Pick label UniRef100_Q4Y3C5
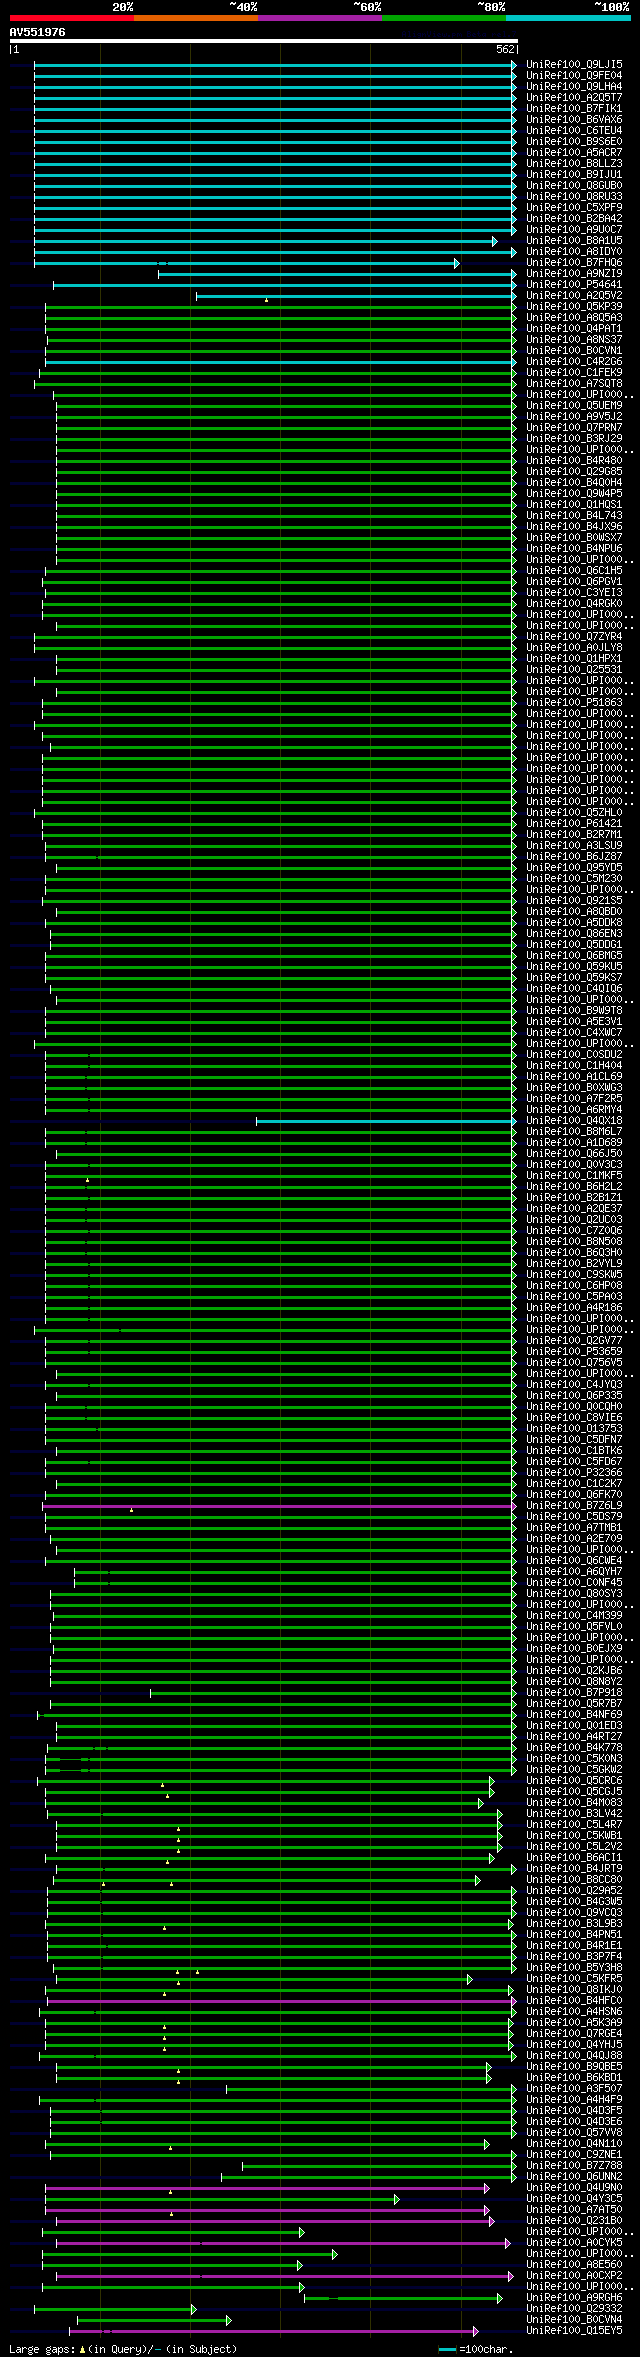This screenshot has height=2357, width=640. pyautogui.click(x=574, y=2199)
